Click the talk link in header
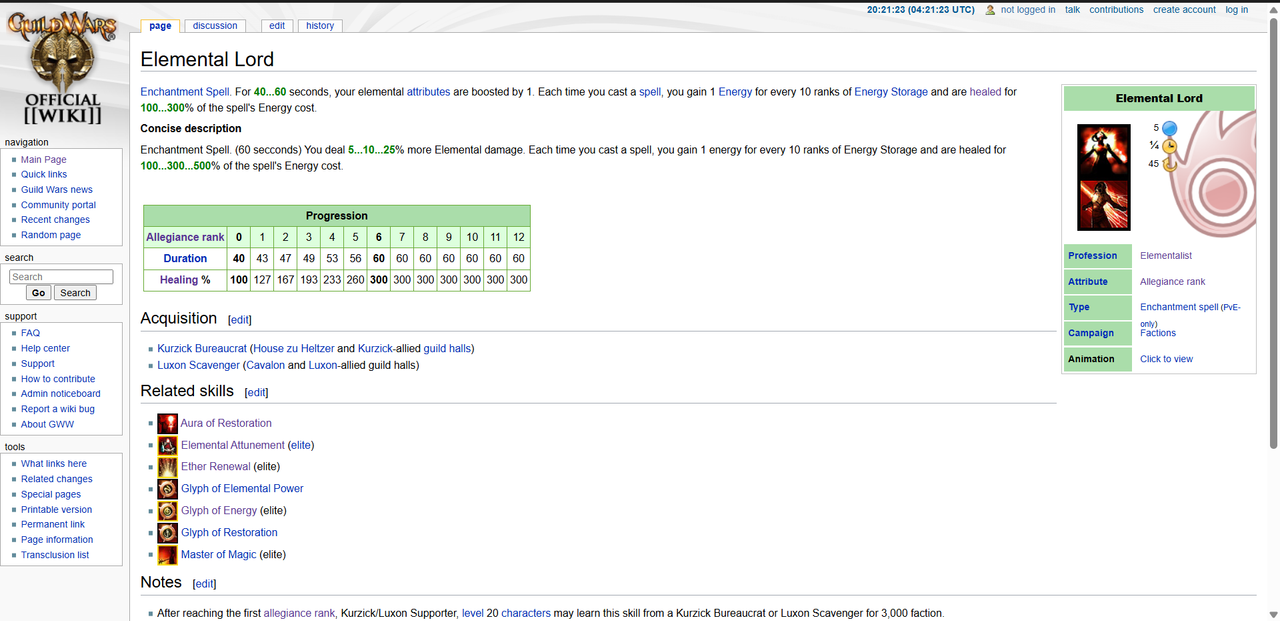The height and width of the screenshot is (621, 1280). click(x=1072, y=10)
